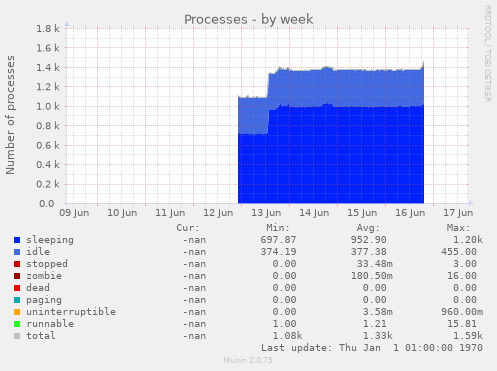Click the '1.8 k' y-axis label
This screenshot has height=371, width=497.
[x=48, y=29]
